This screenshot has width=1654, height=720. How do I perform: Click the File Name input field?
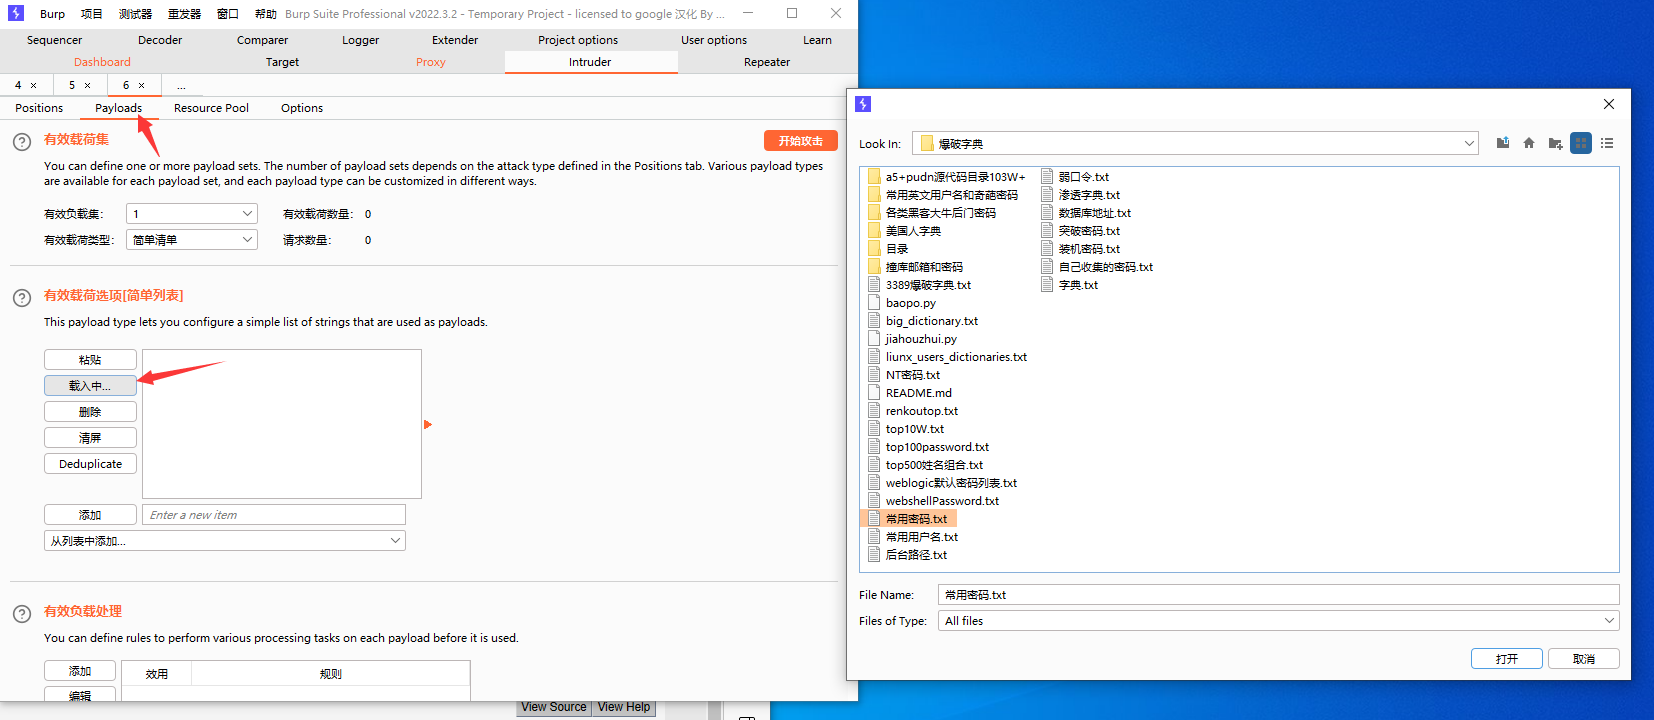tap(1279, 595)
